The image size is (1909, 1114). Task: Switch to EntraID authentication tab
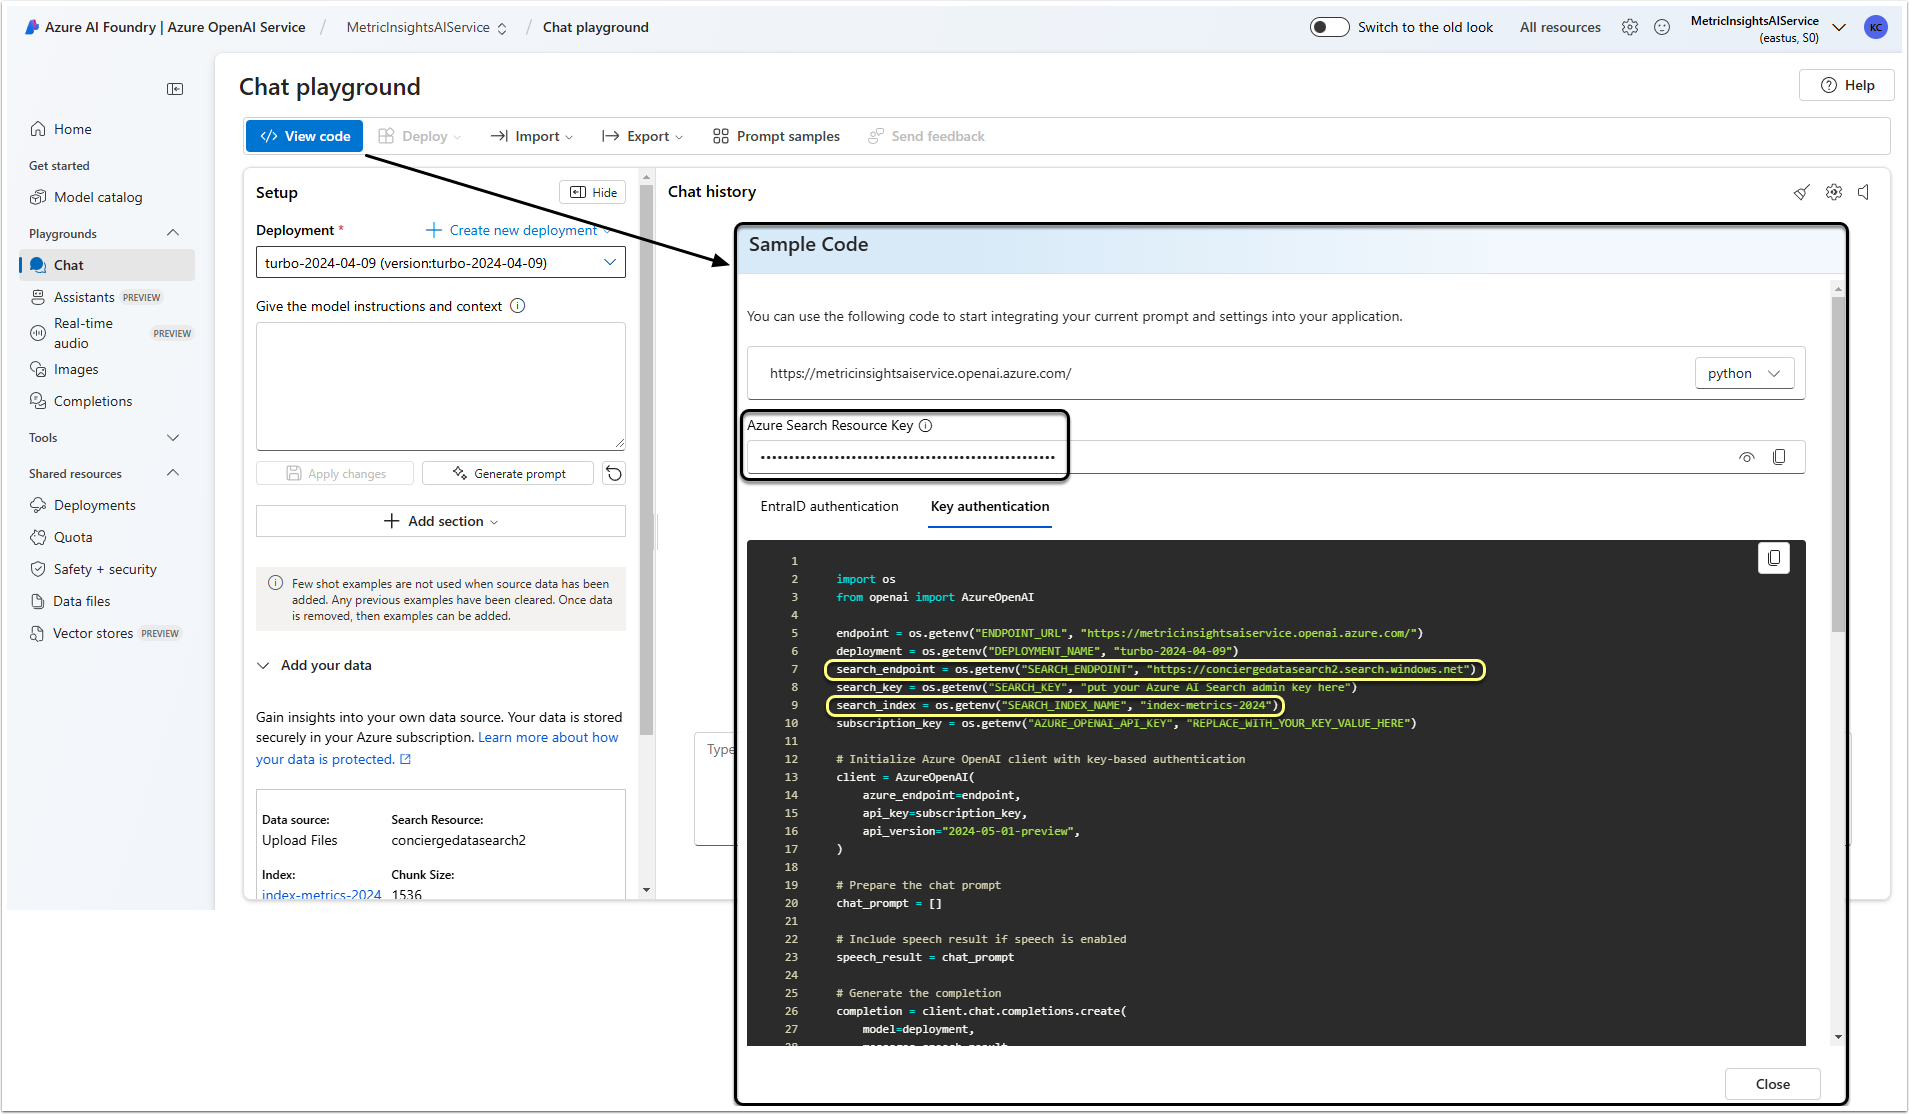pyautogui.click(x=829, y=506)
